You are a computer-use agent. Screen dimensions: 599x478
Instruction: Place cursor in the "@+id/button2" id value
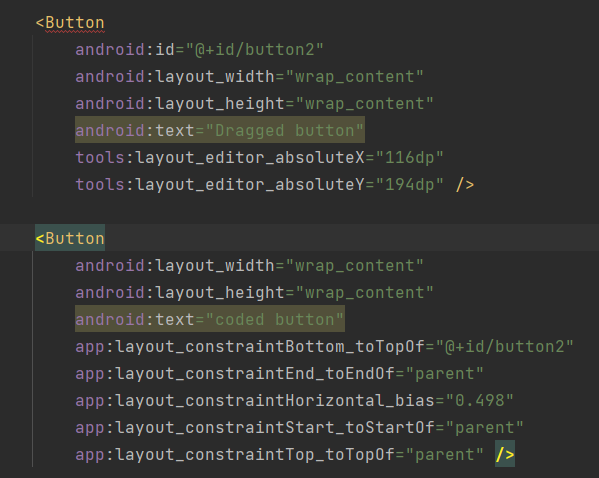[254, 50]
